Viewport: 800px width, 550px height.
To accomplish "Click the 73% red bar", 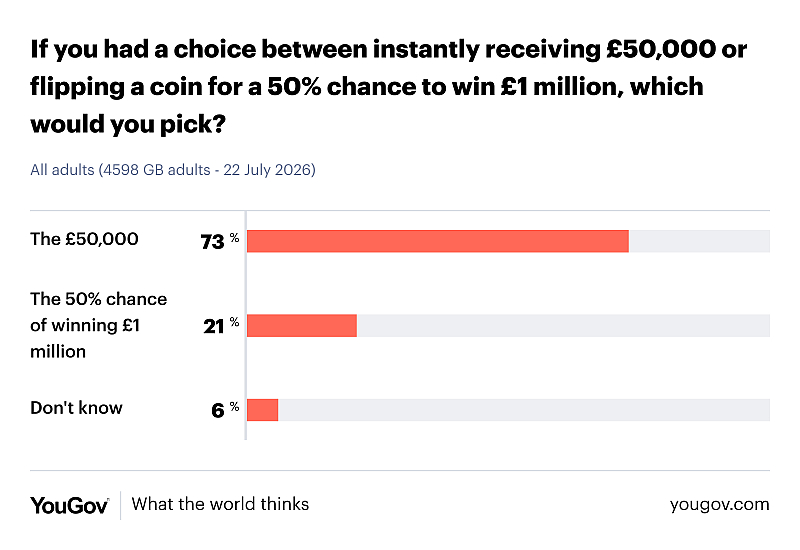I will pyautogui.click(x=438, y=241).
